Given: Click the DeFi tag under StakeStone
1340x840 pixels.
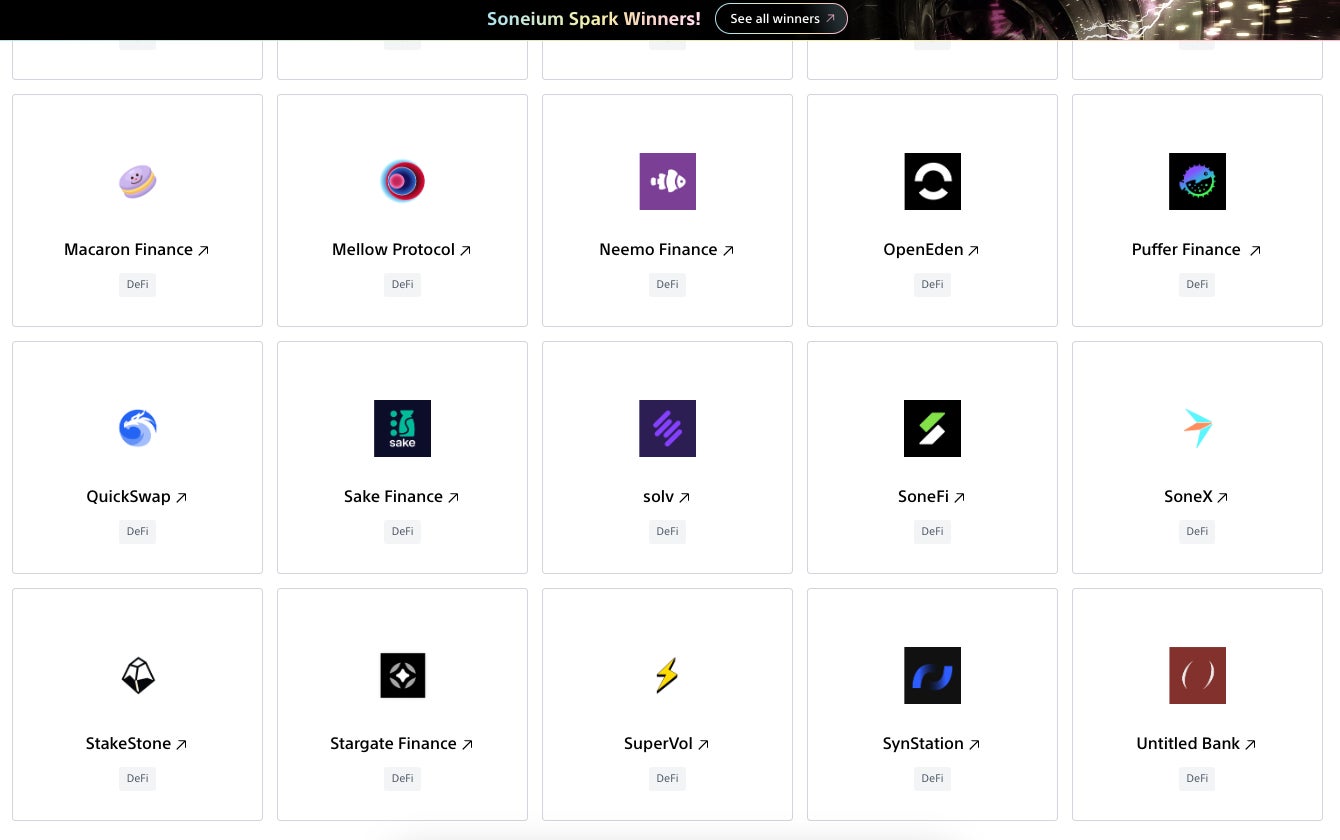Looking at the screenshot, I should coord(137,779).
